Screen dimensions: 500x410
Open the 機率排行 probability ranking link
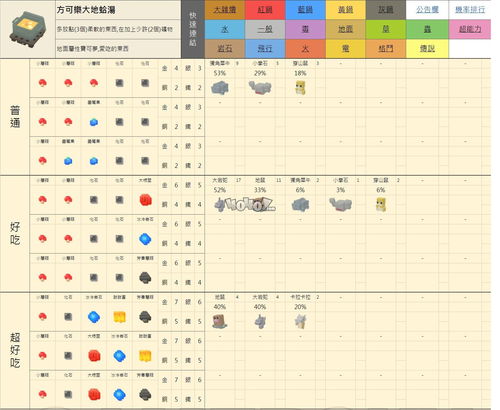point(470,10)
